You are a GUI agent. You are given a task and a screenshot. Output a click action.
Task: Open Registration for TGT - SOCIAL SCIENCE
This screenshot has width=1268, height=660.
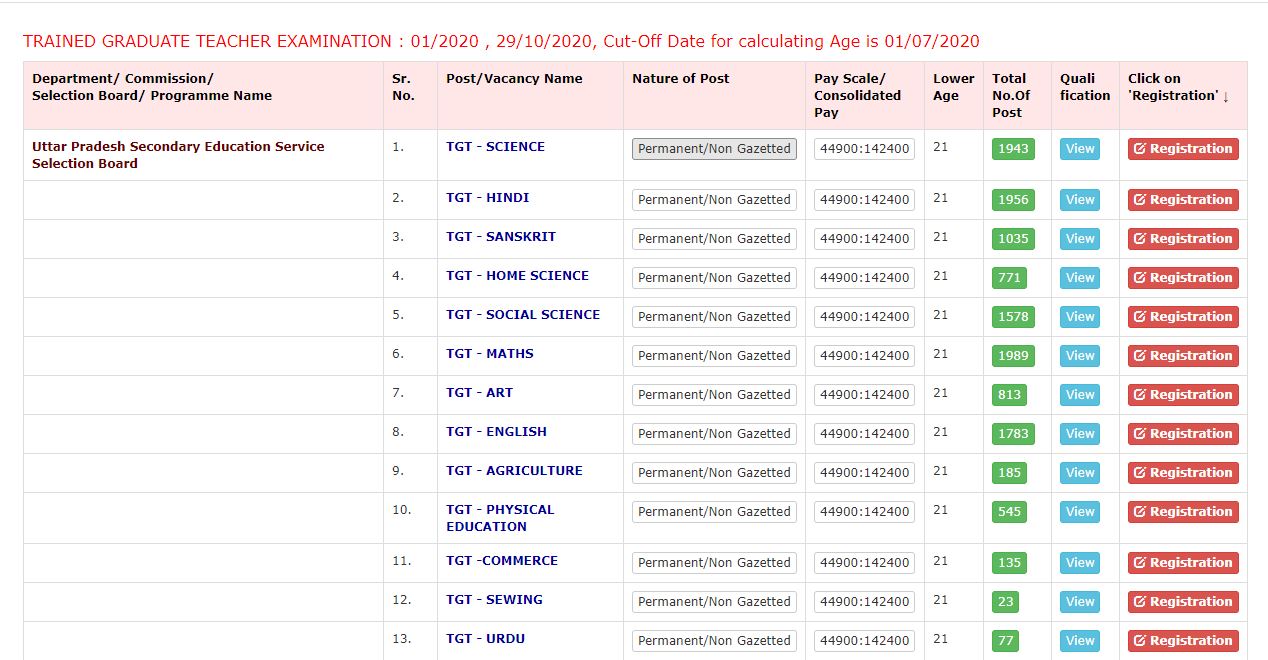pos(1183,317)
